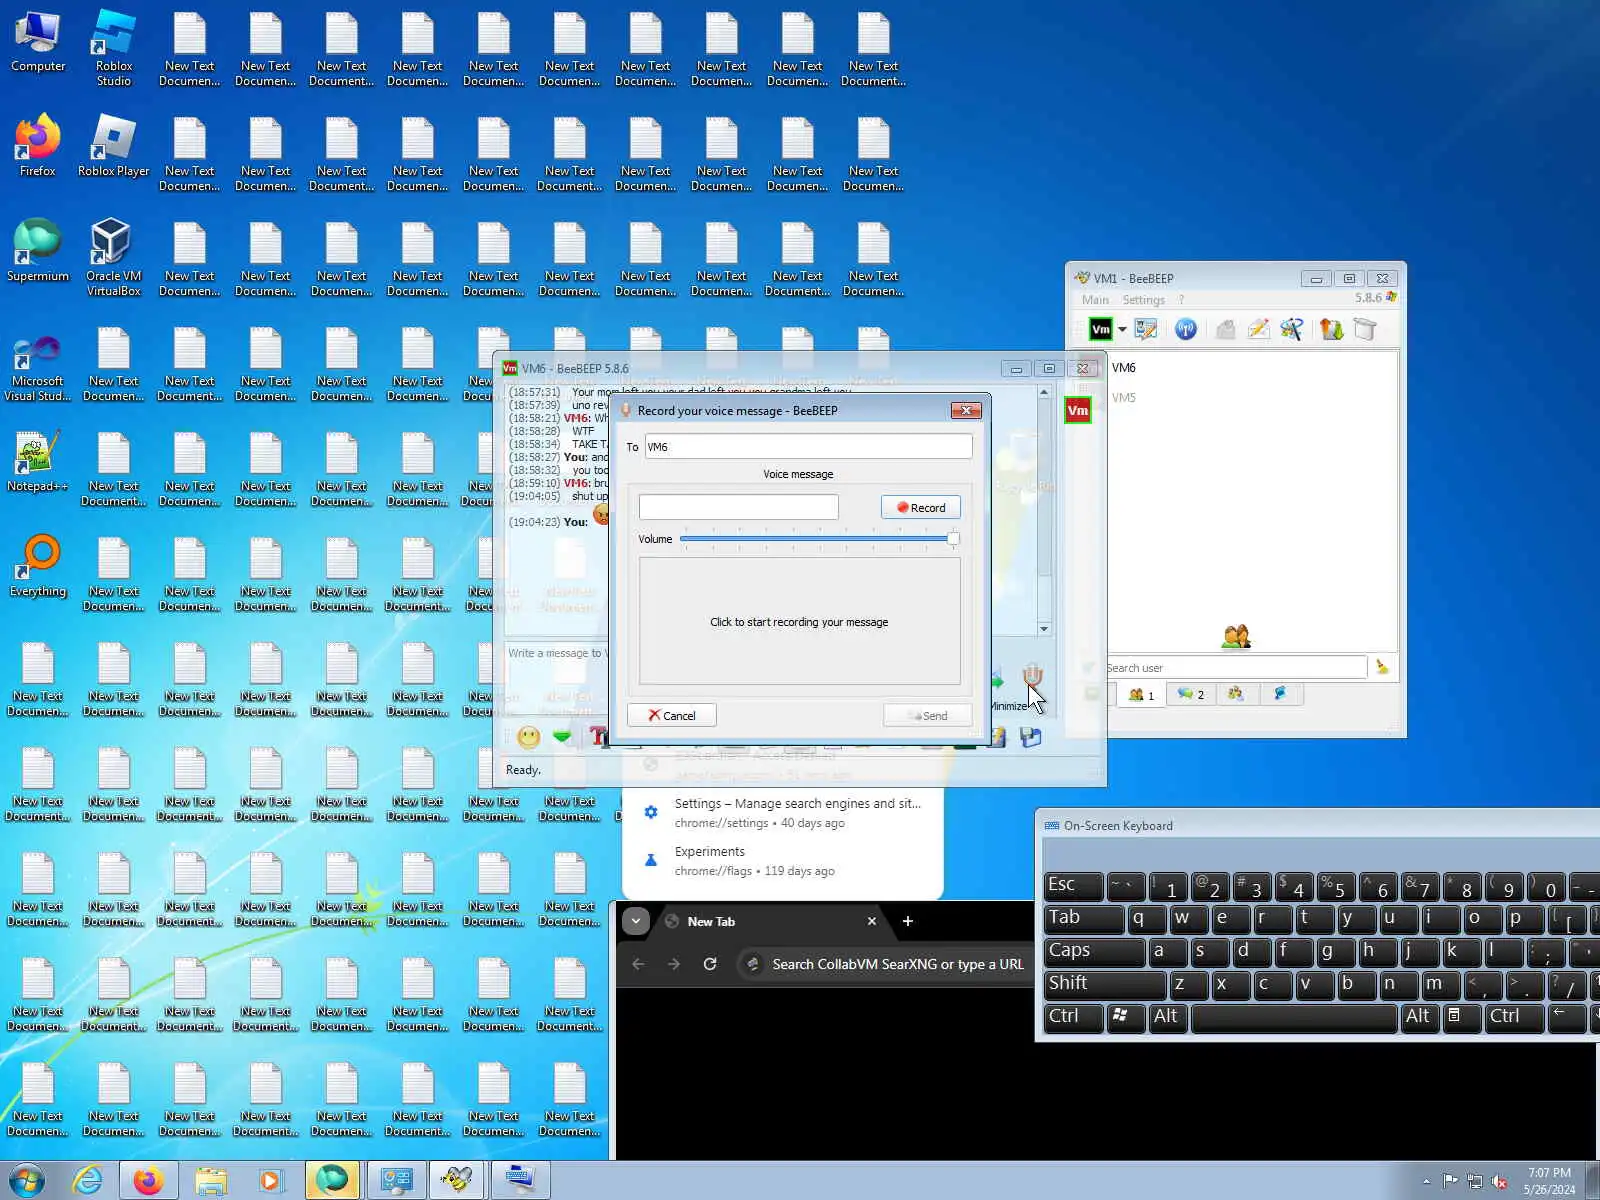This screenshot has width=1600, height=1200.
Task: Click the microphone voice message icon in VM6 chat
Action: click(1033, 677)
